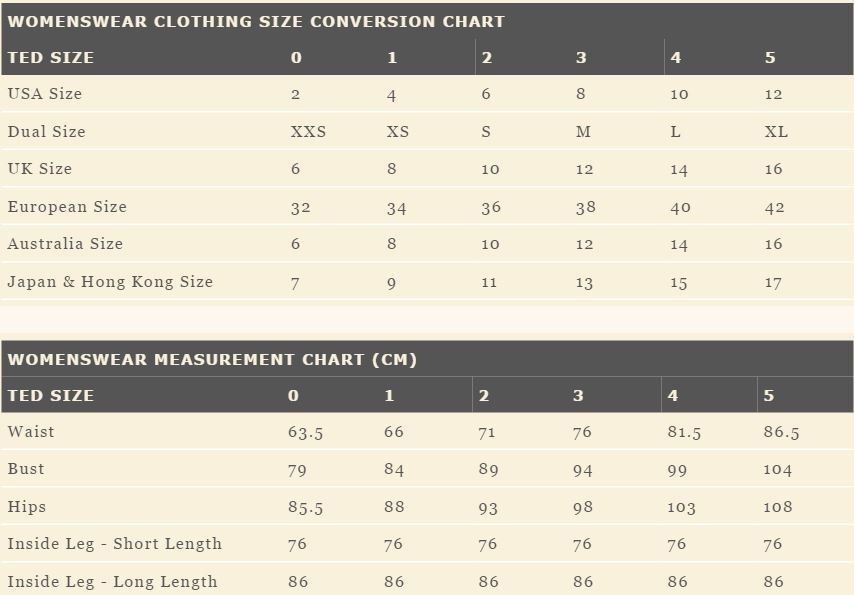Click the Womenswear Clothing Size Conversion Chart heading

[x=256, y=21]
